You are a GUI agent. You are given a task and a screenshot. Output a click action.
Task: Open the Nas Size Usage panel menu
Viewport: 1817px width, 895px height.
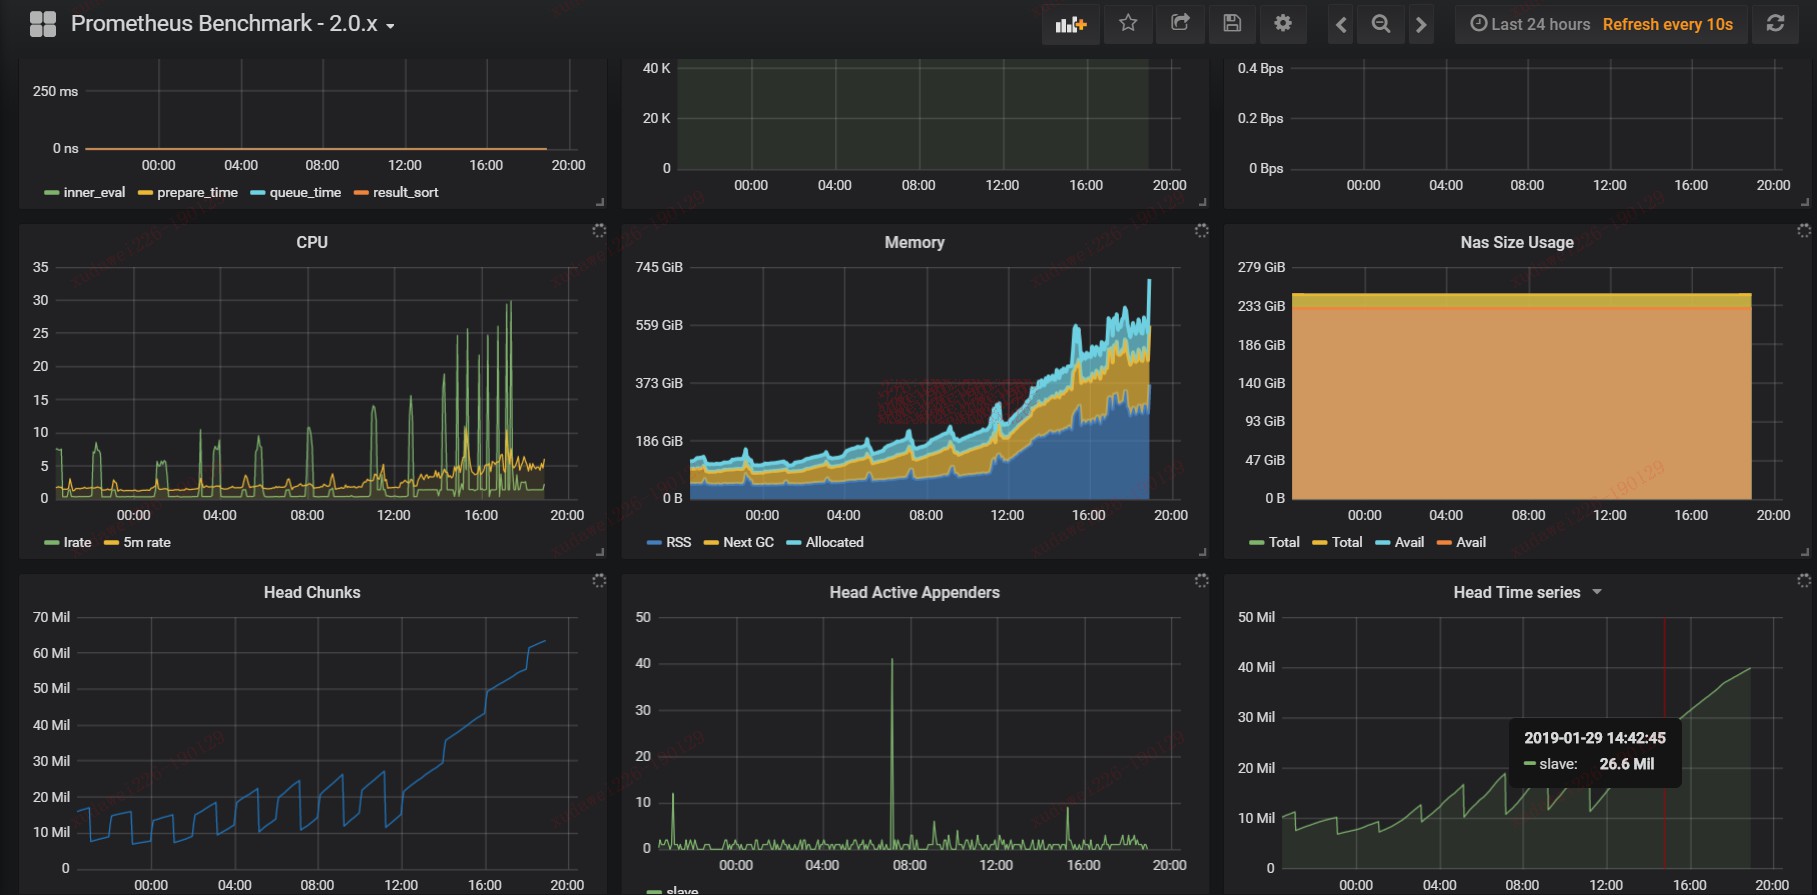(x=1517, y=242)
